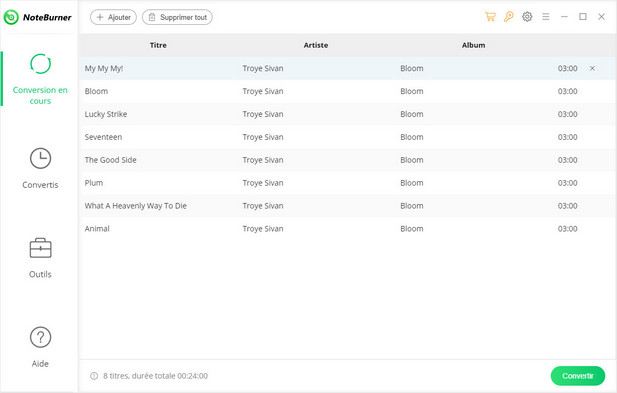Viewport: 617px width, 393px height.
Task: Open settings via the gear icon
Action: pyautogui.click(x=527, y=17)
